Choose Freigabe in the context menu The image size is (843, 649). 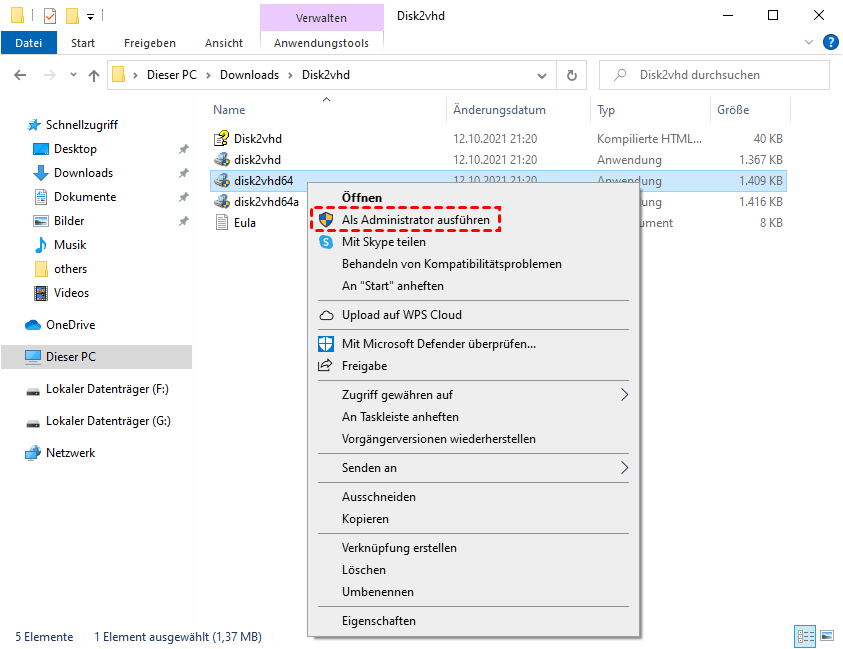473,366
